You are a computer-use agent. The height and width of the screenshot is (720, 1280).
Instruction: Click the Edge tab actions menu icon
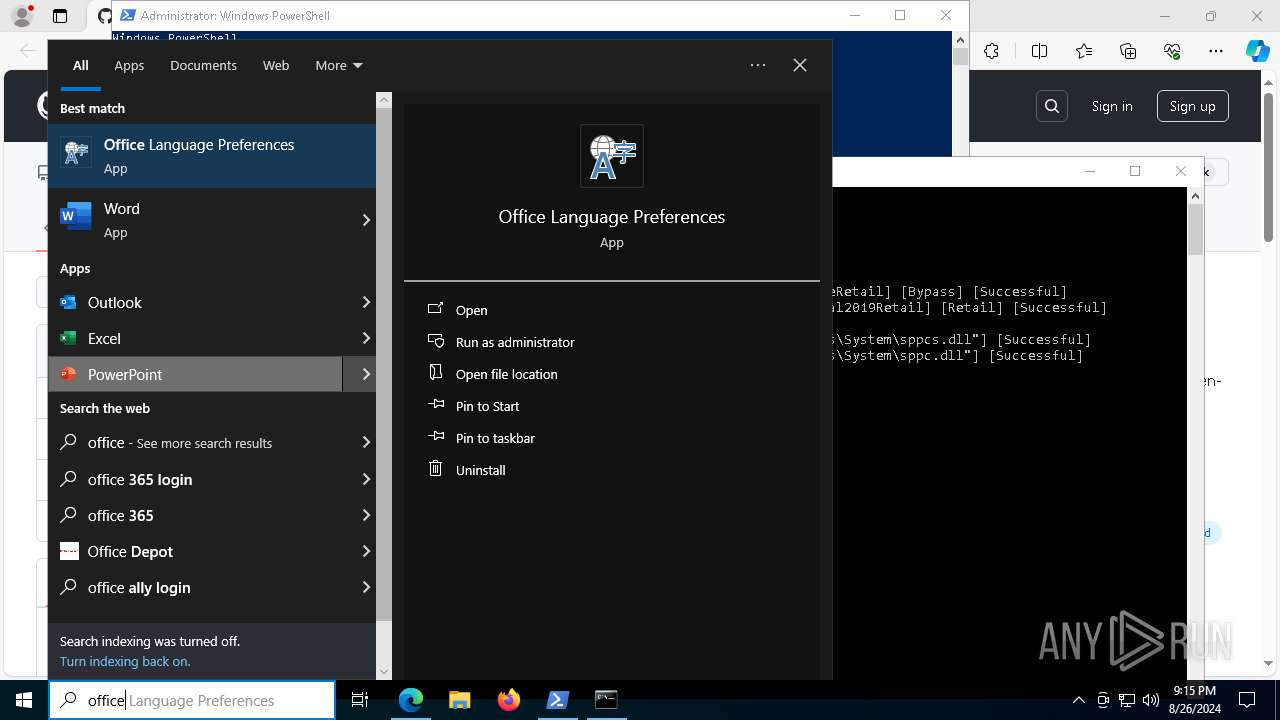click(x=60, y=16)
